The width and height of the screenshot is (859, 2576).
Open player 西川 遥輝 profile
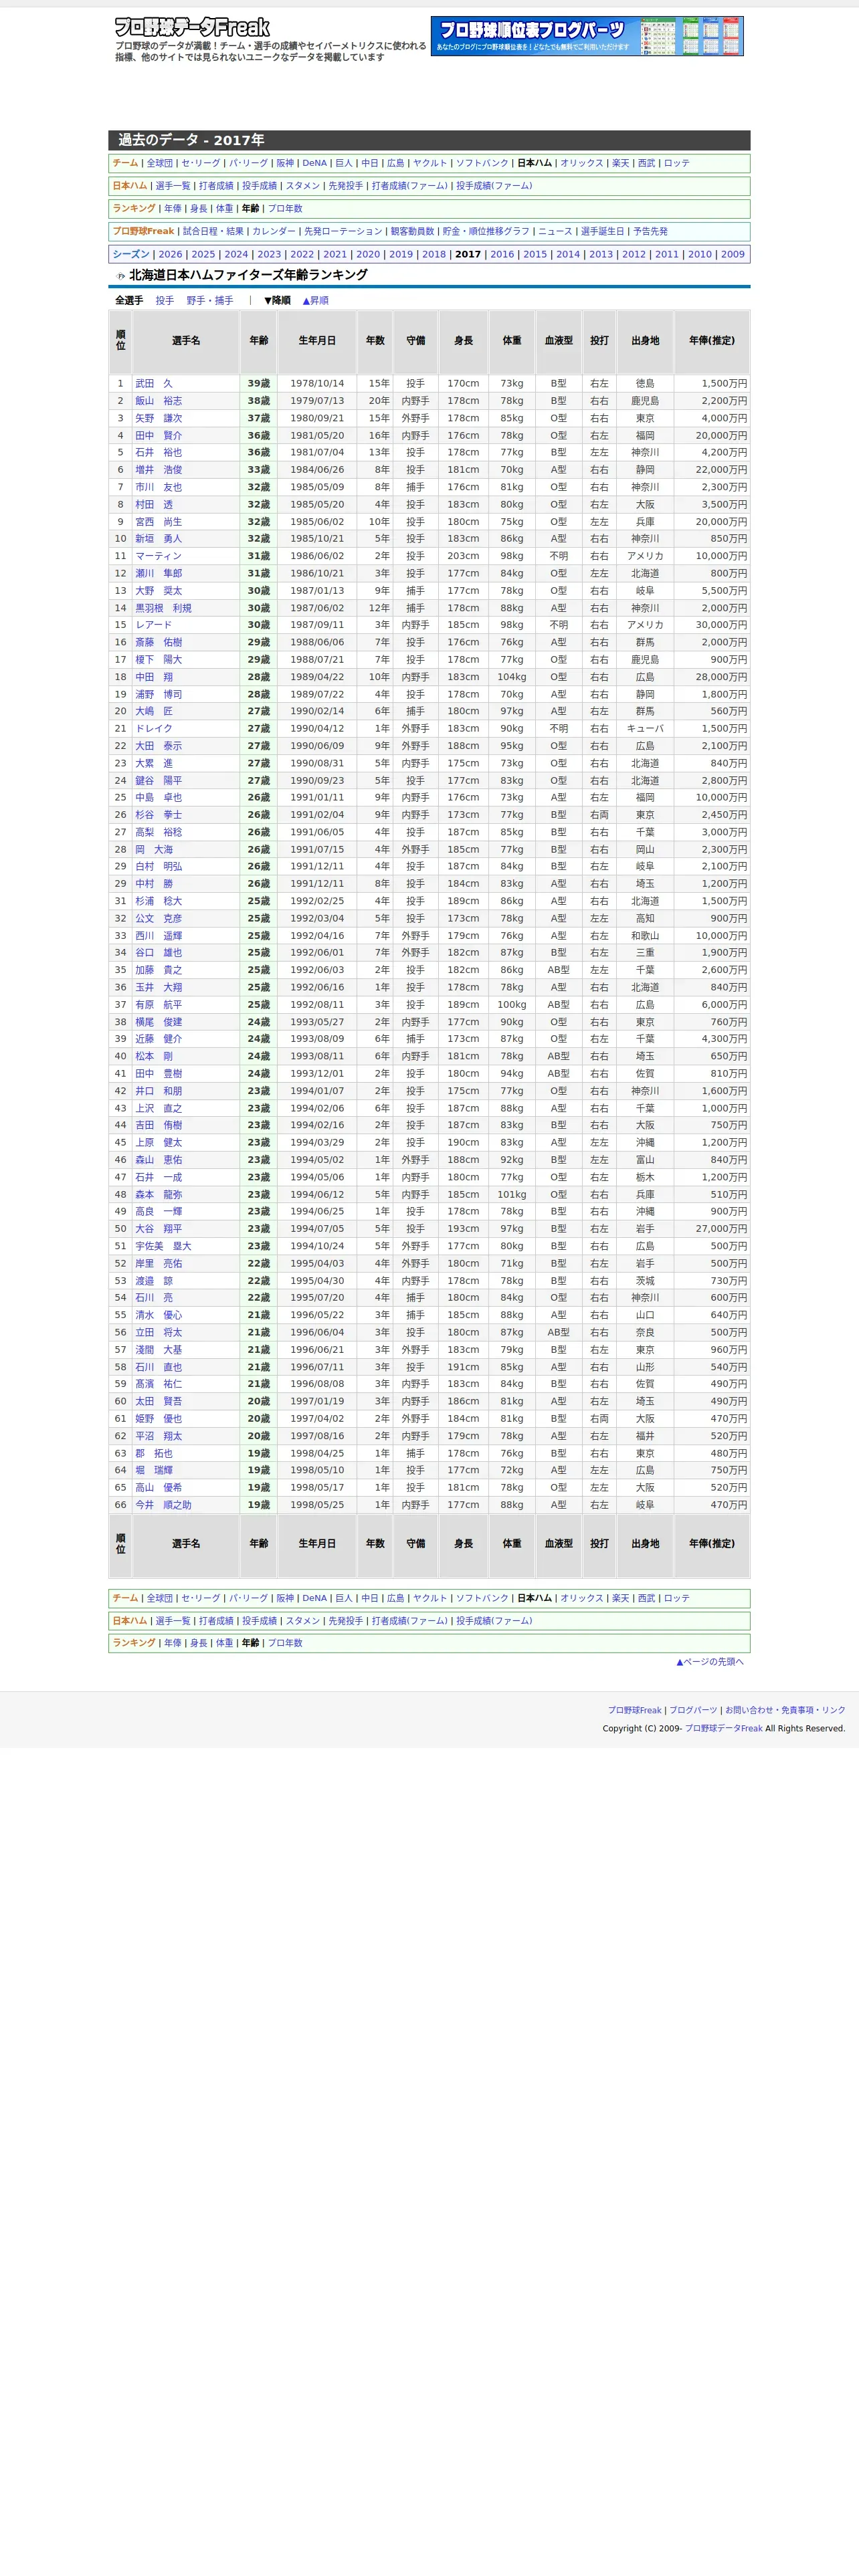point(159,936)
